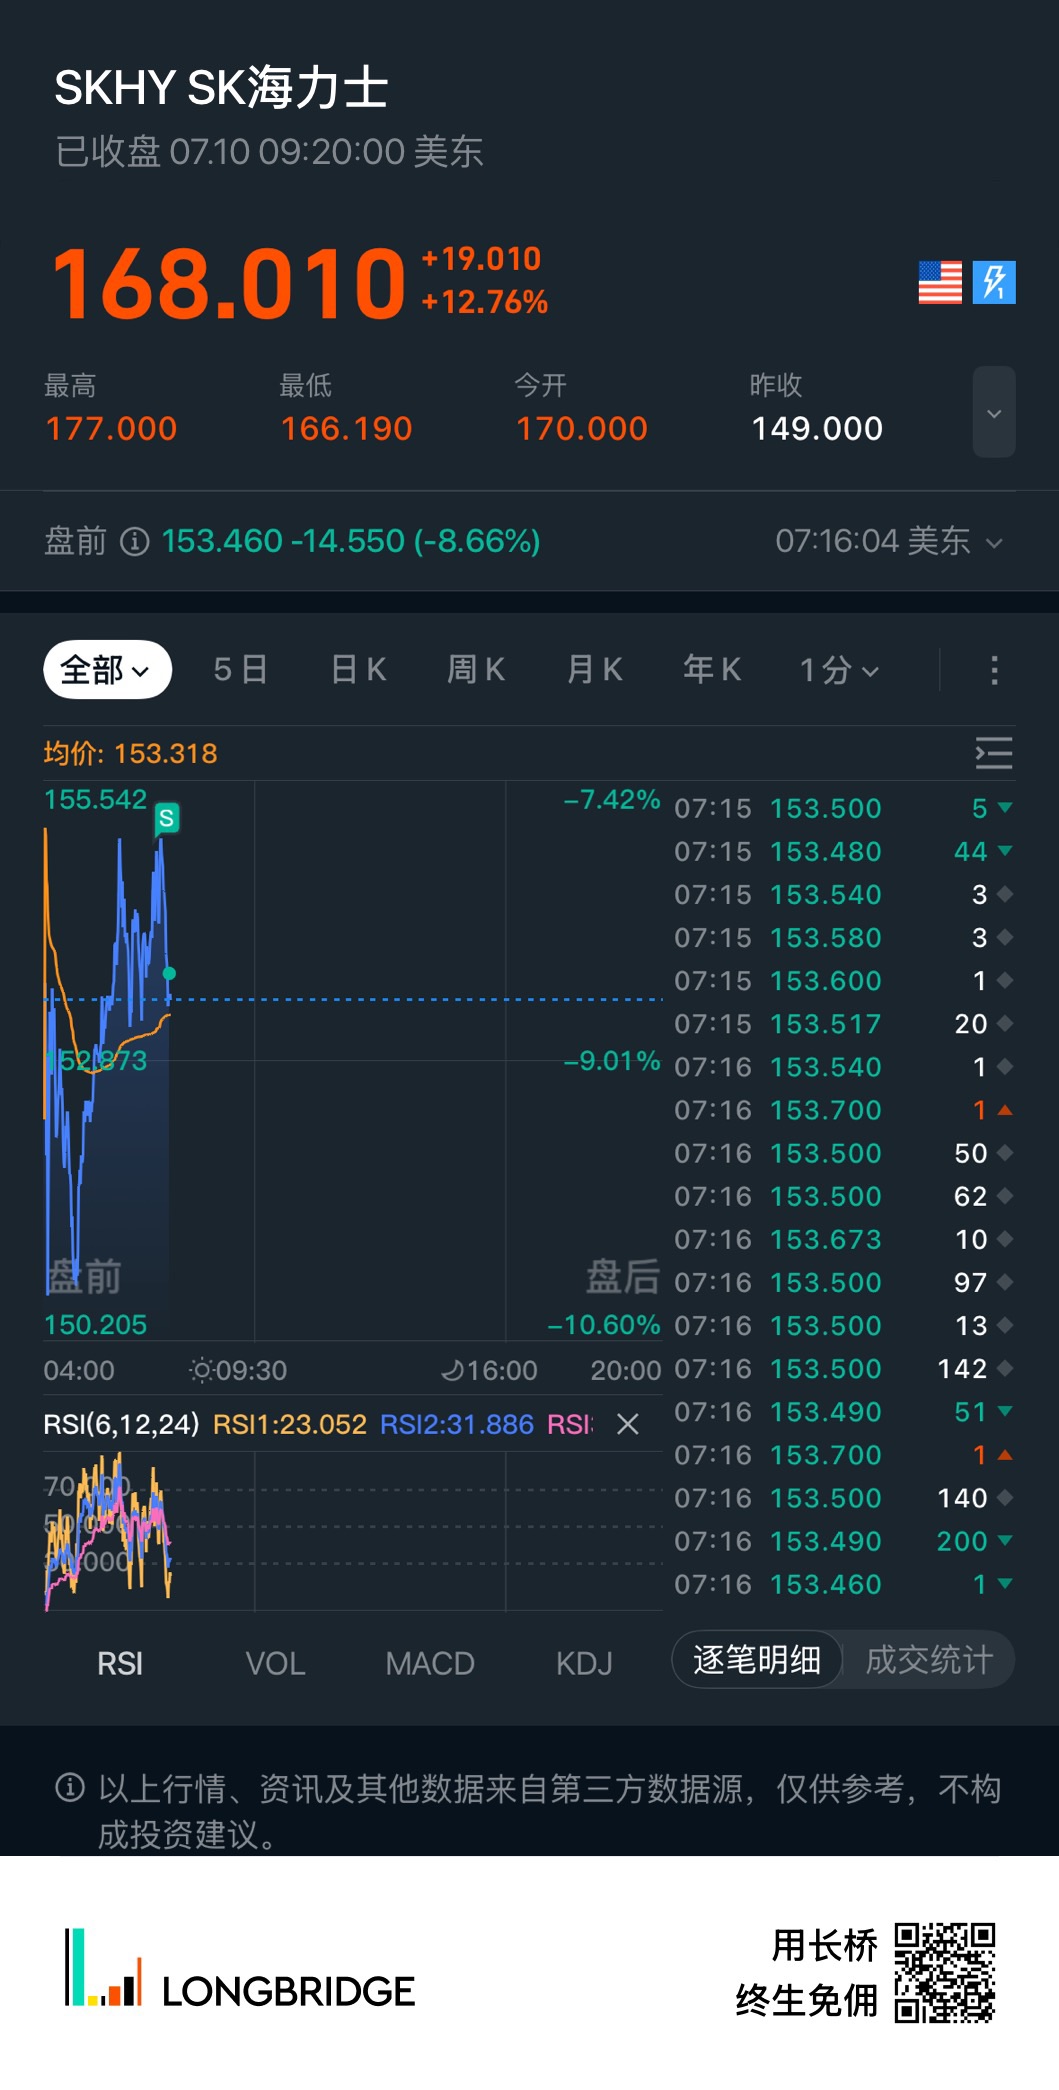Open the 全部 session dropdown
The width and height of the screenshot is (1059, 2090).
coord(107,669)
